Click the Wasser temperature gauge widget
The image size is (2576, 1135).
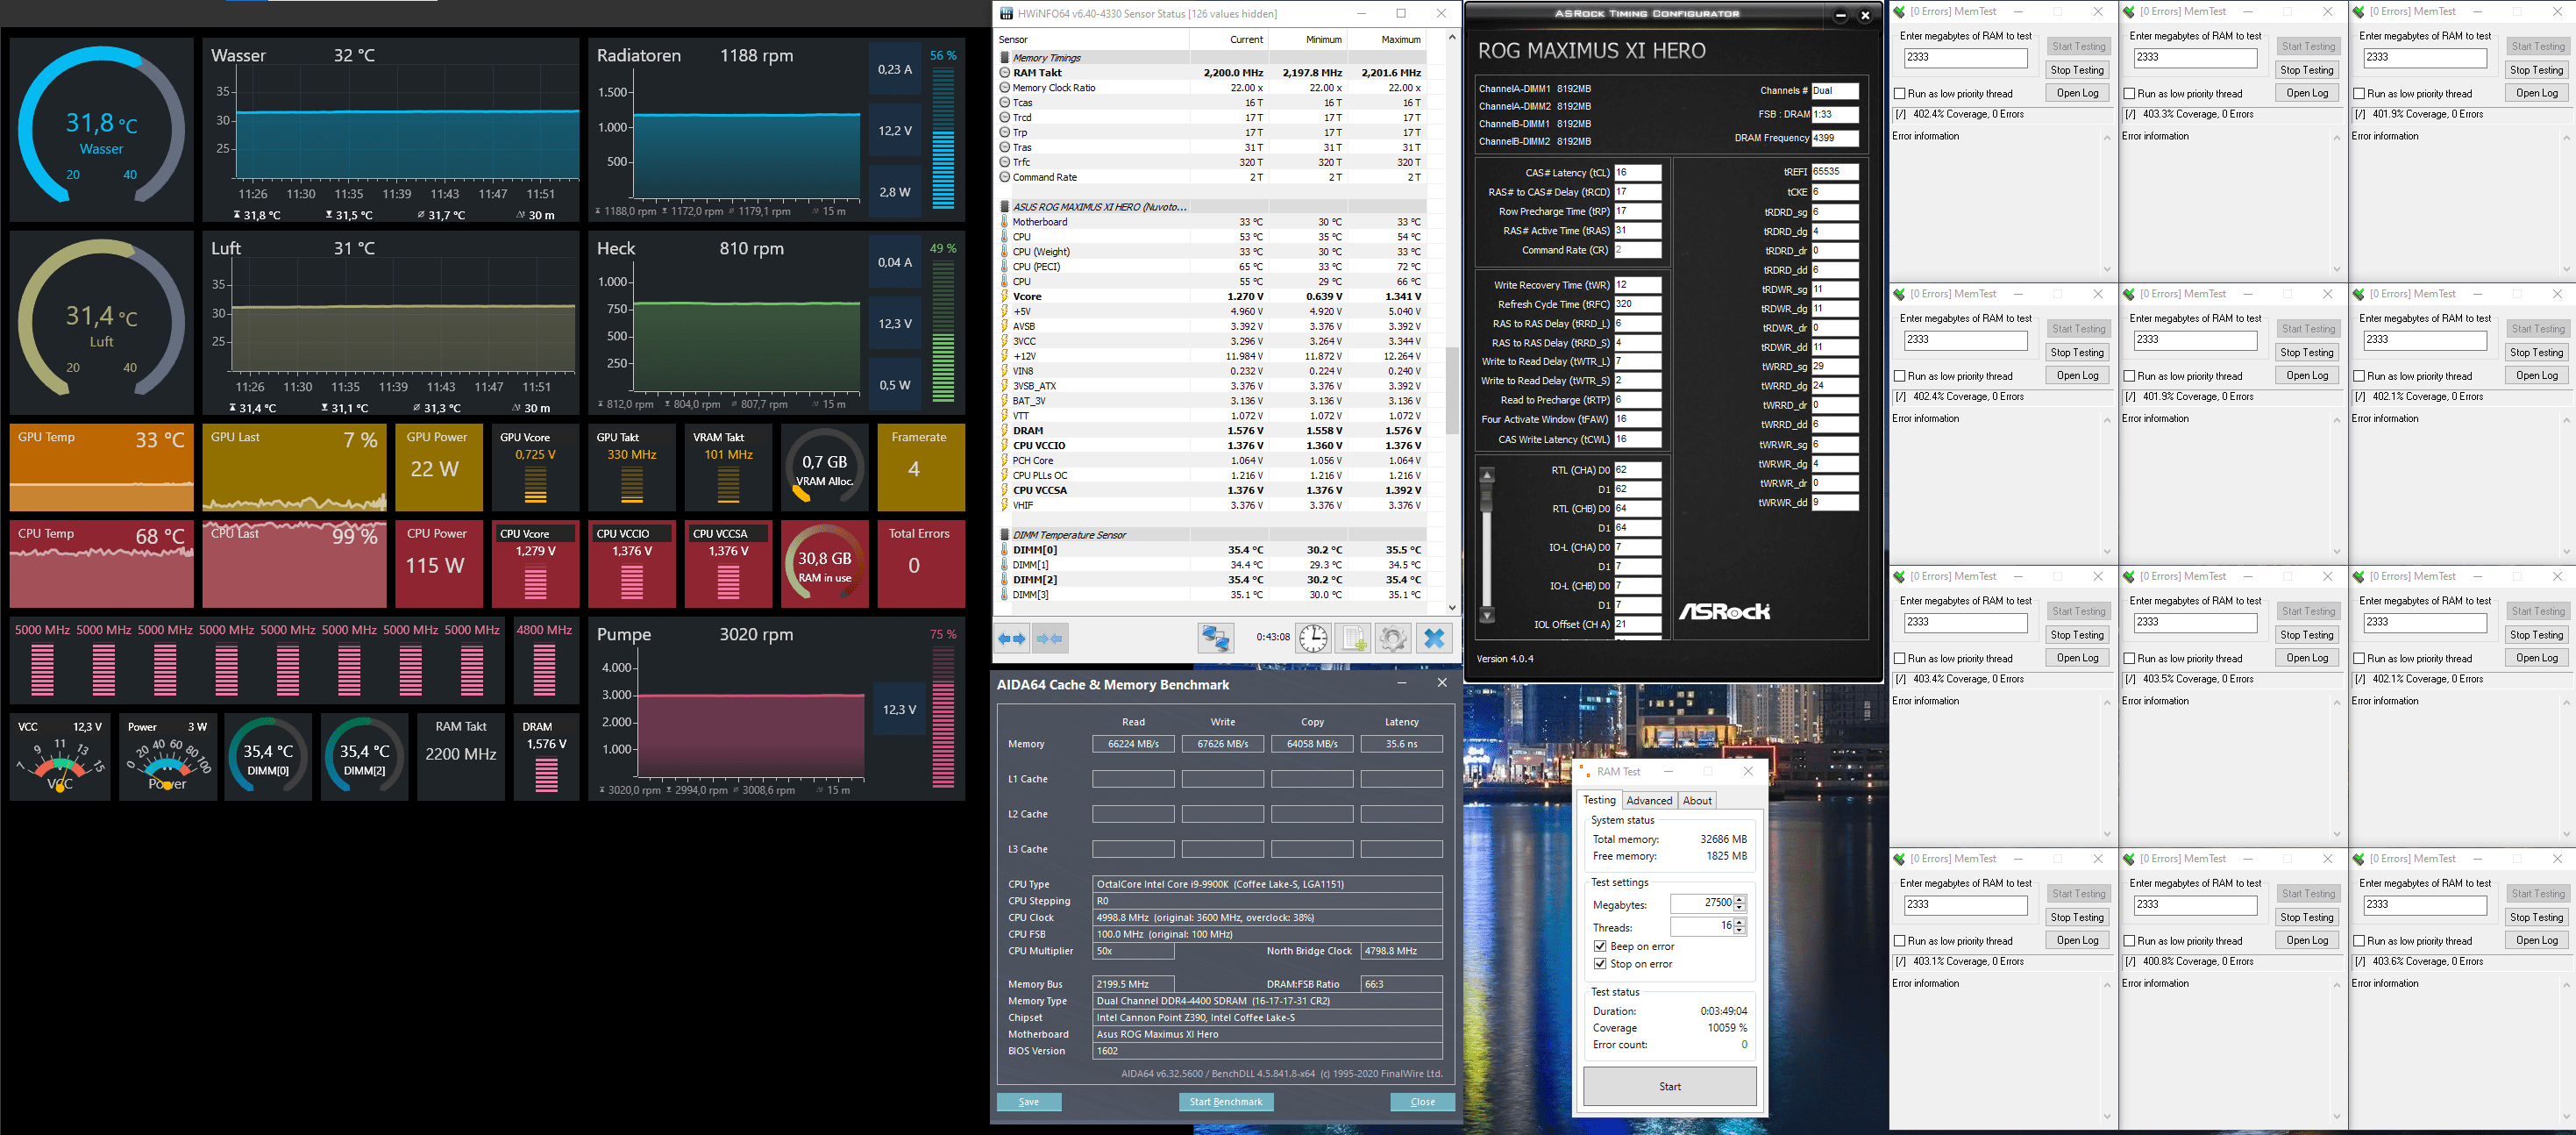click(x=101, y=130)
